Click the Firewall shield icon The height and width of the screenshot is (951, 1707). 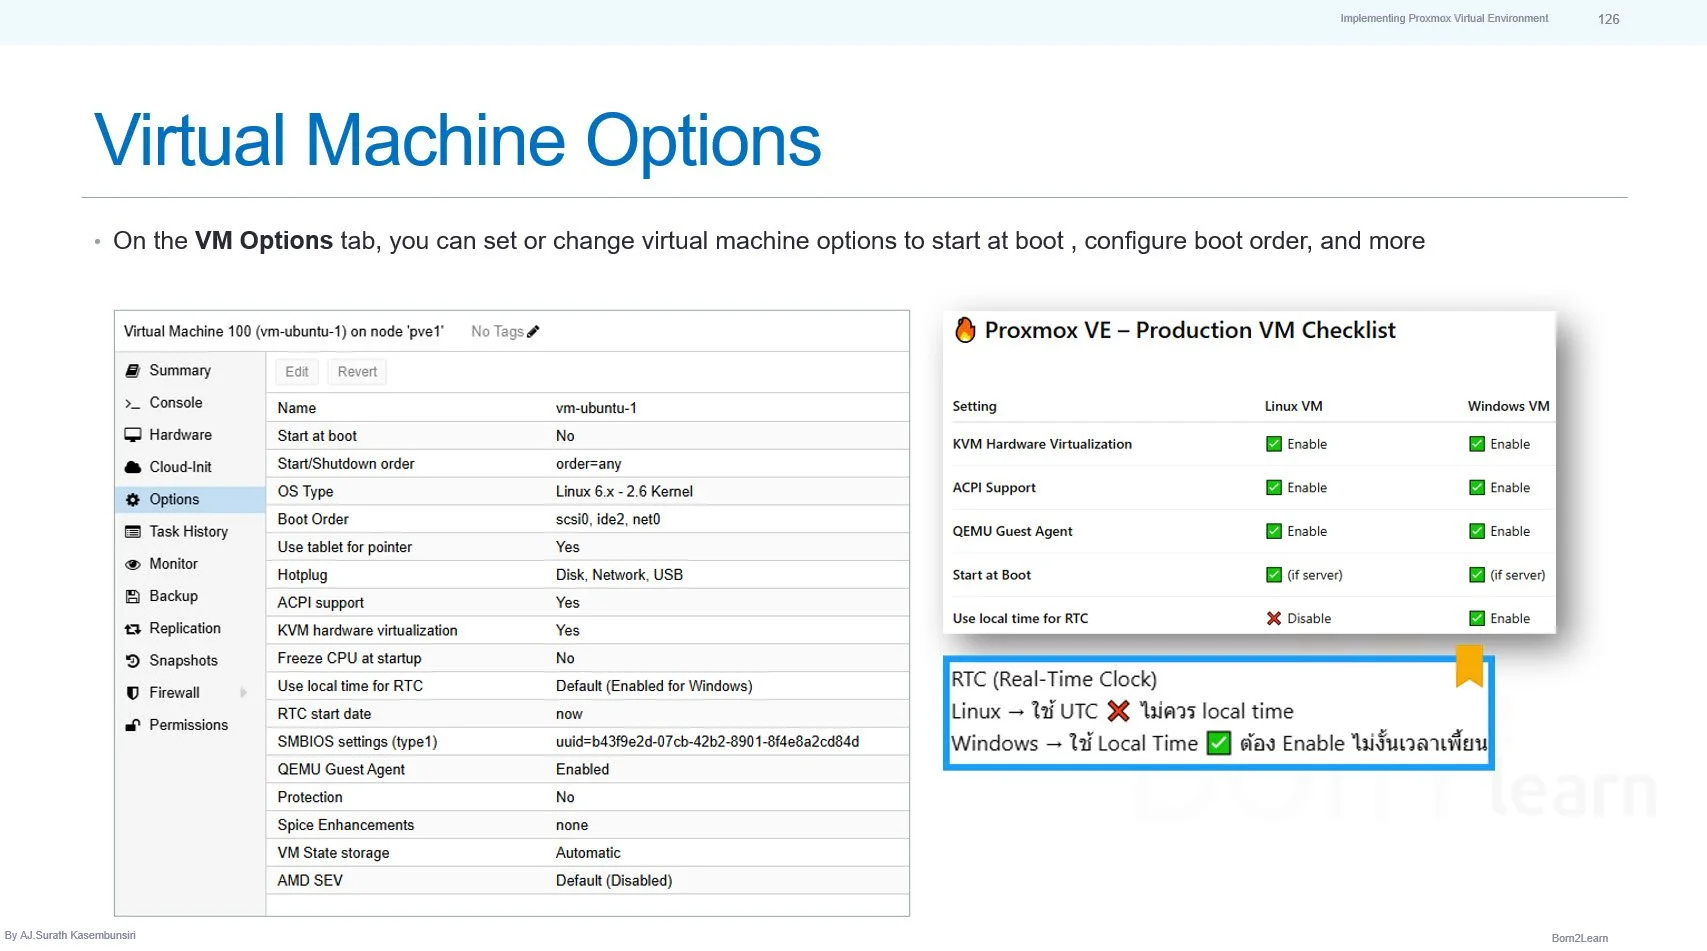tap(132, 693)
